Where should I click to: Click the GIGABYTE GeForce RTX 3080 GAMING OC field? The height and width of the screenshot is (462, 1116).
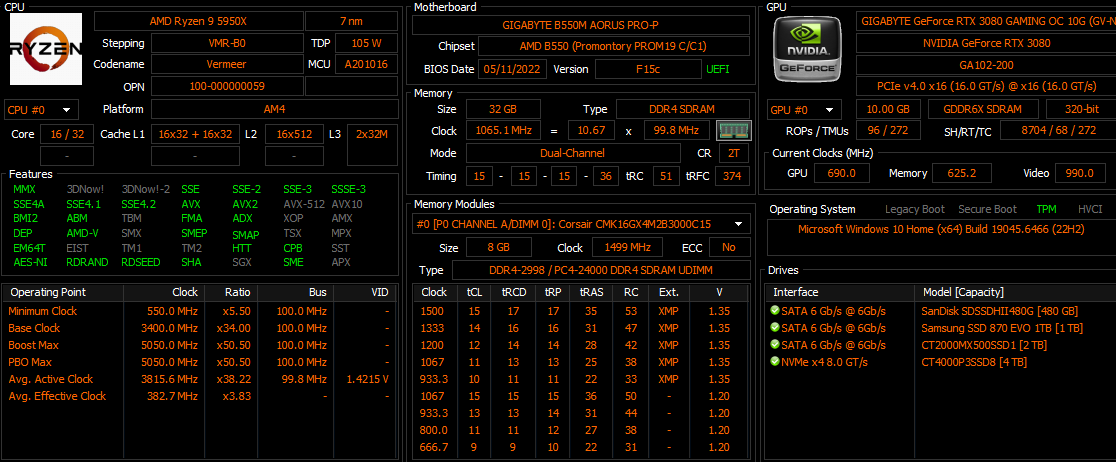click(x=986, y=21)
